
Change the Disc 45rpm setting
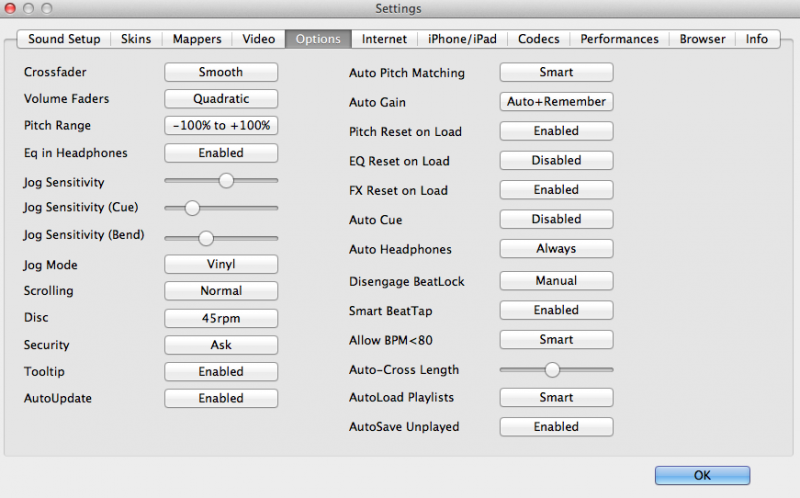coord(221,318)
